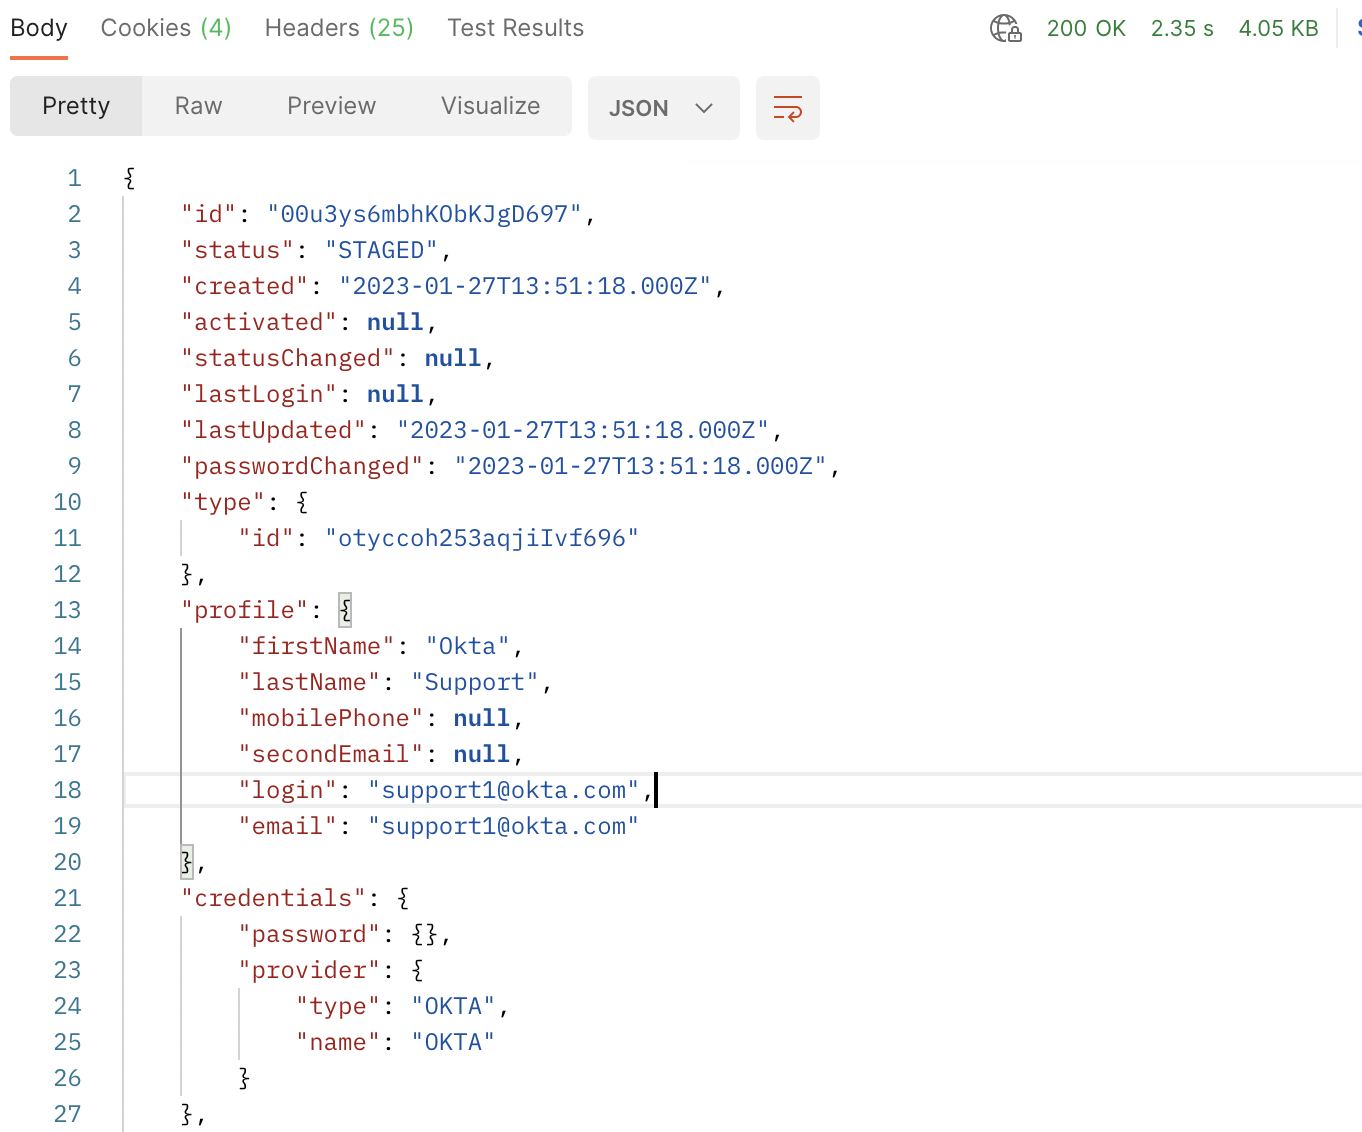Switch to the Cookies tab
This screenshot has width=1362, height=1132.
[166, 28]
